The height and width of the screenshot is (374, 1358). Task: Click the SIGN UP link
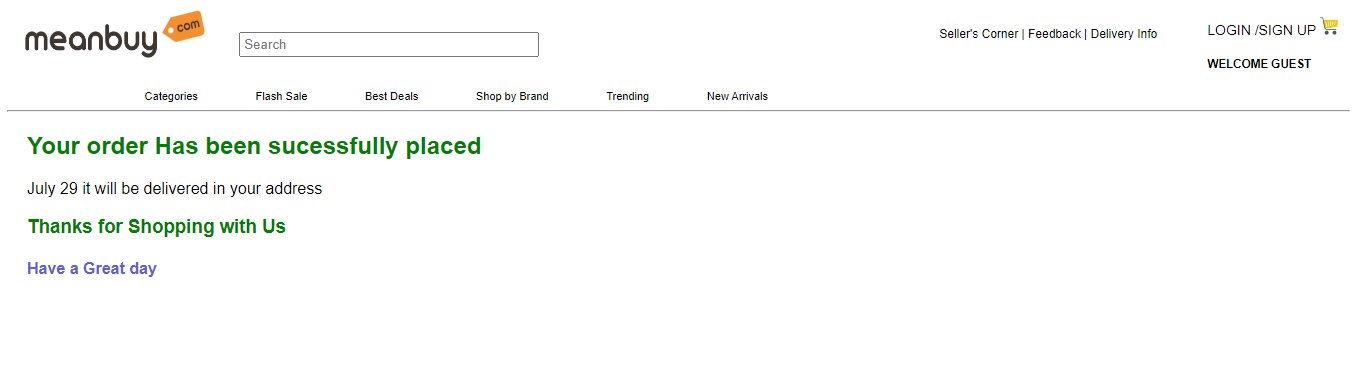tap(1287, 30)
